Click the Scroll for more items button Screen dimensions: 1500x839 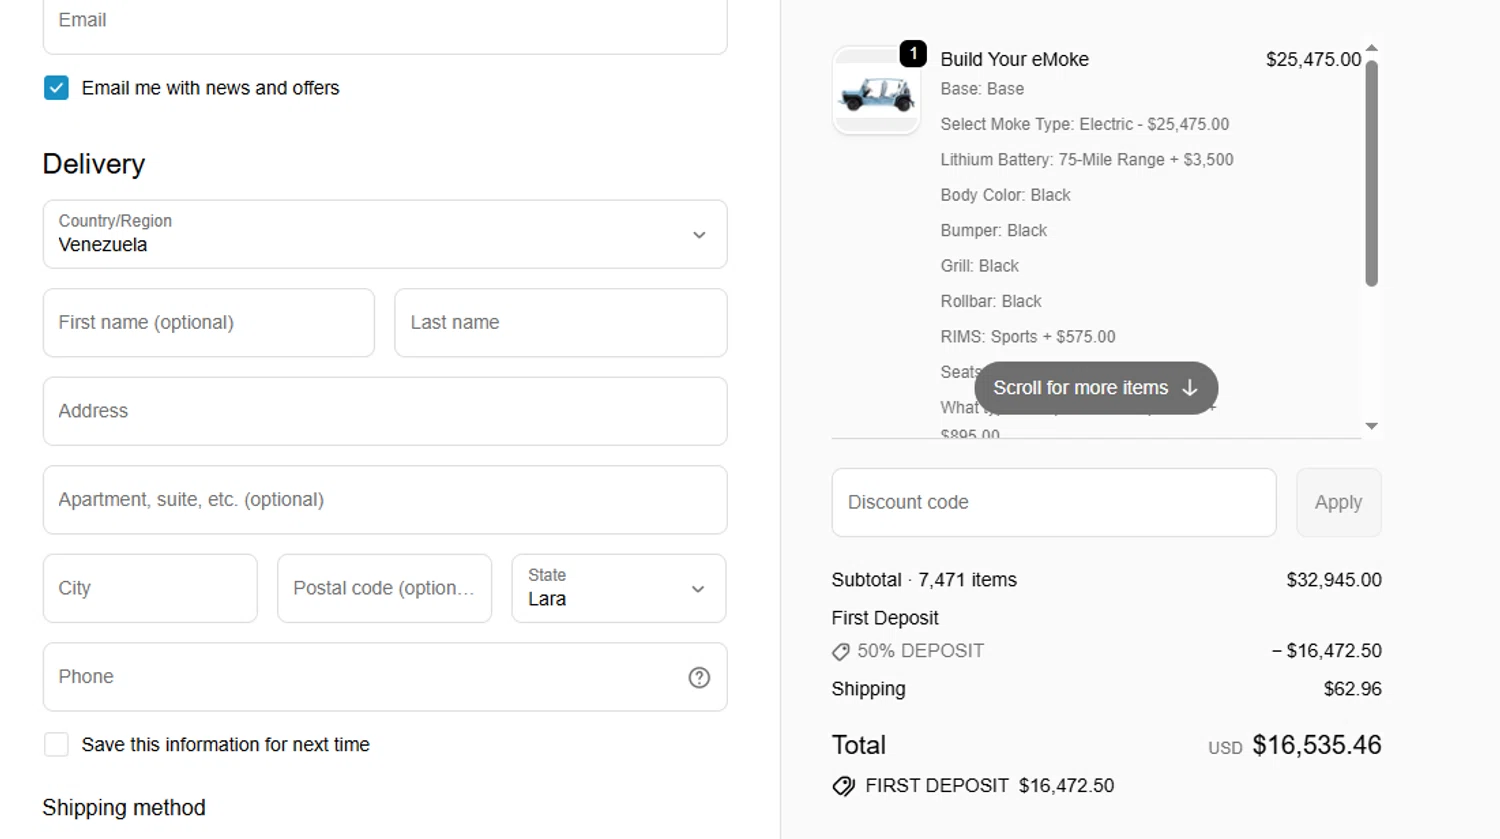click(x=1096, y=388)
